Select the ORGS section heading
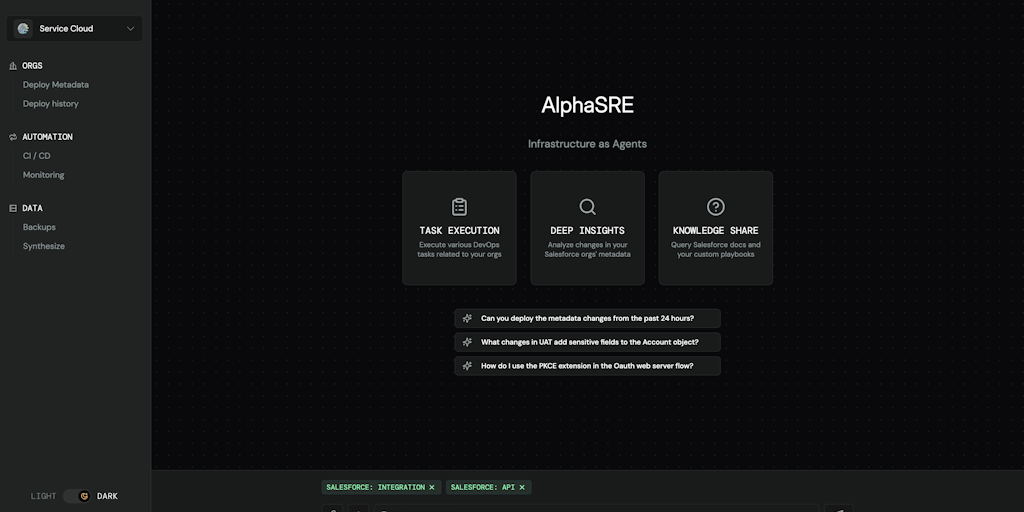1024x512 pixels. [x=32, y=66]
